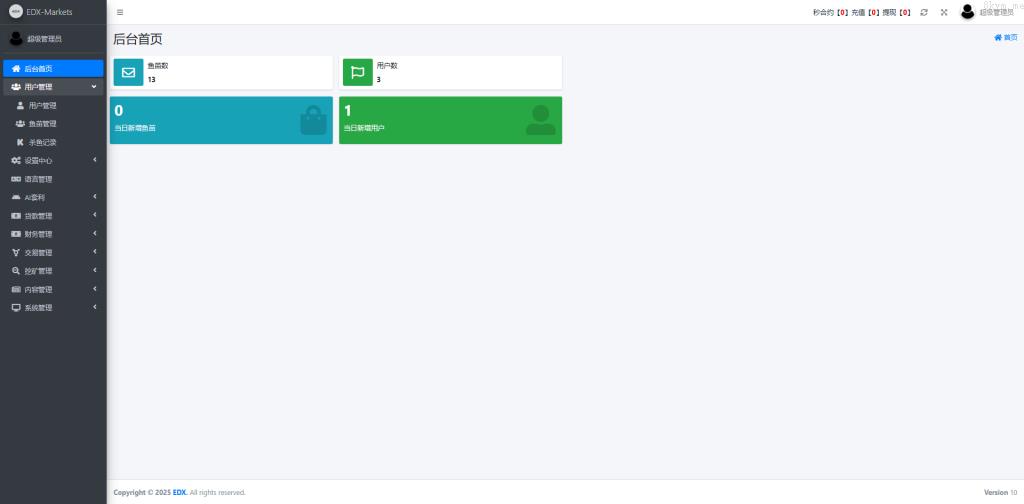Go to 杀鱼记录 submenu item
Image resolution: width=1024 pixels, height=504 pixels.
pyautogui.click(x=42, y=142)
